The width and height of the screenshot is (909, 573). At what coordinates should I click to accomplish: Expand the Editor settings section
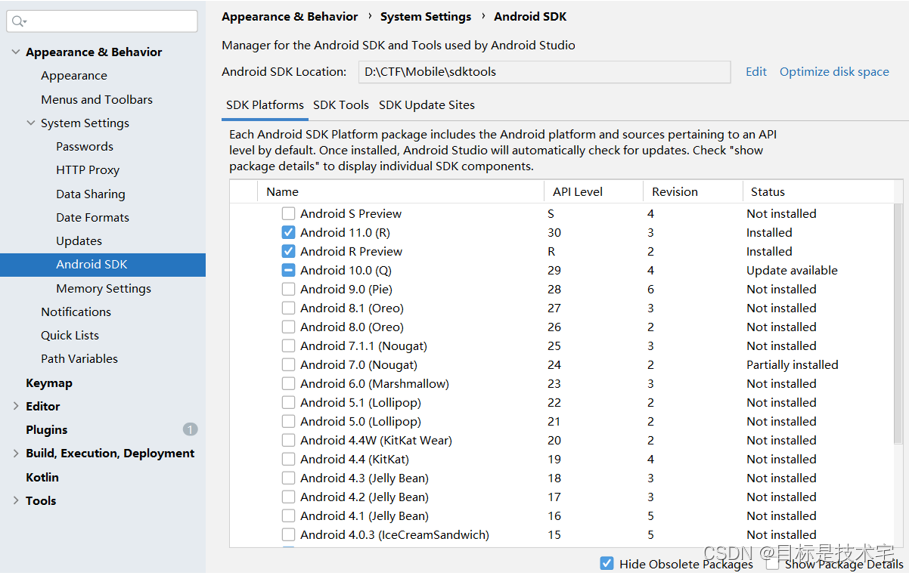click(15, 406)
